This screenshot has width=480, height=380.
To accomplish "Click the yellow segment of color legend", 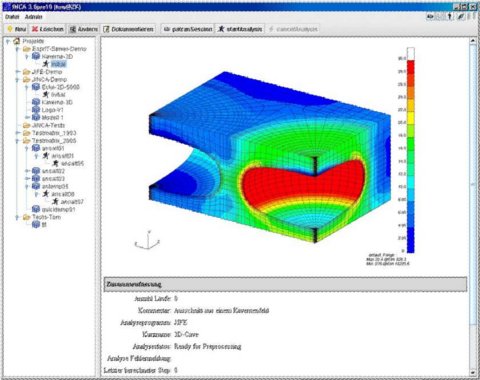I will pos(411,118).
